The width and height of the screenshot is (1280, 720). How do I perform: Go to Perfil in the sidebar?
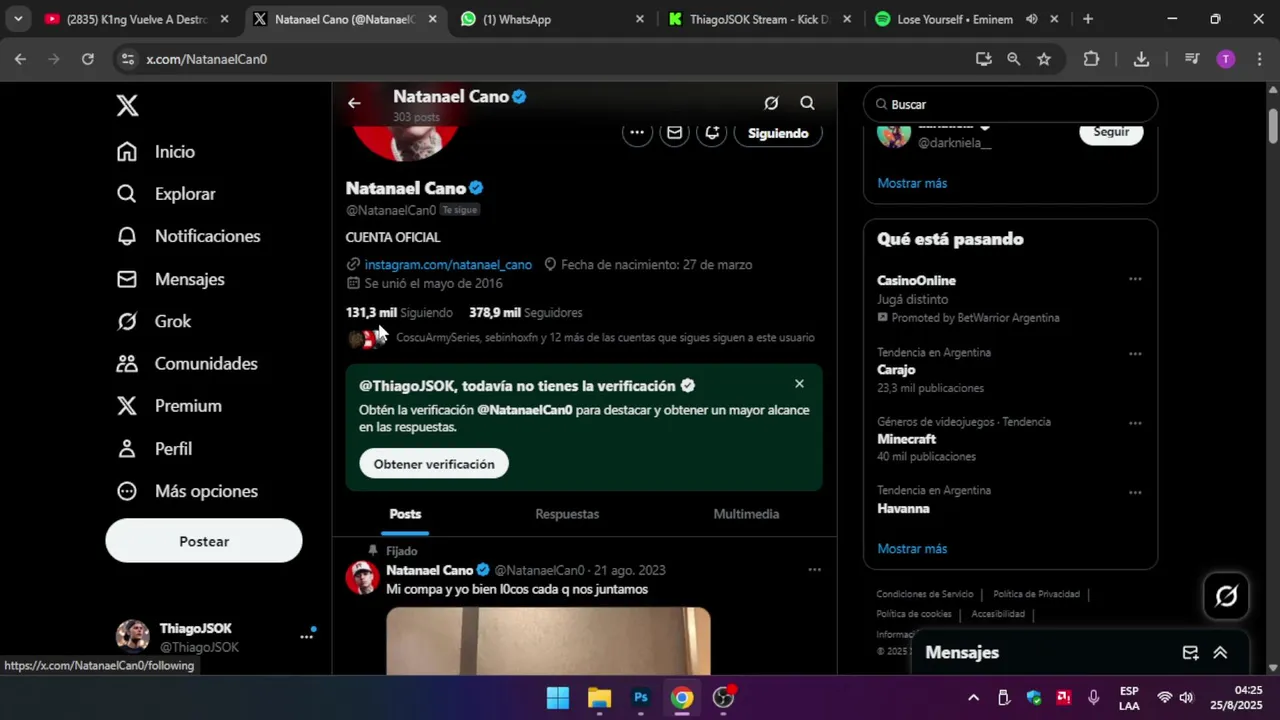(x=153, y=449)
